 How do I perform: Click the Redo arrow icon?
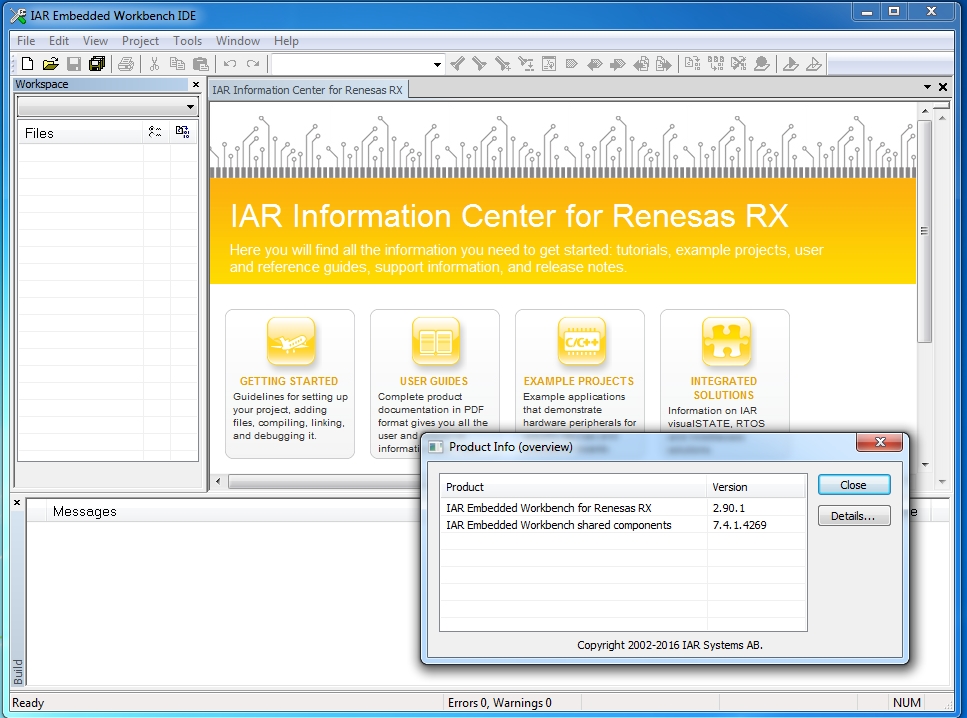pos(253,64)
